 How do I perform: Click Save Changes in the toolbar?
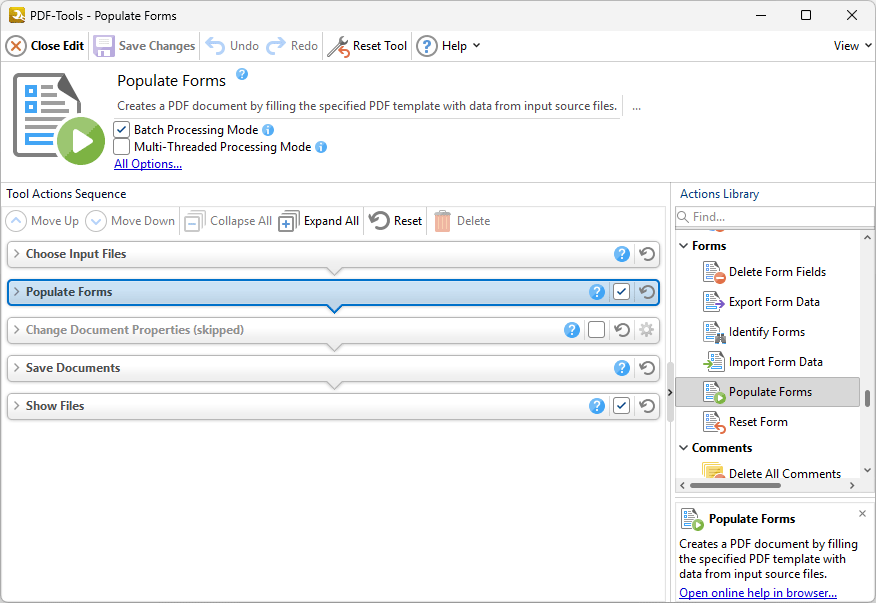144,45
